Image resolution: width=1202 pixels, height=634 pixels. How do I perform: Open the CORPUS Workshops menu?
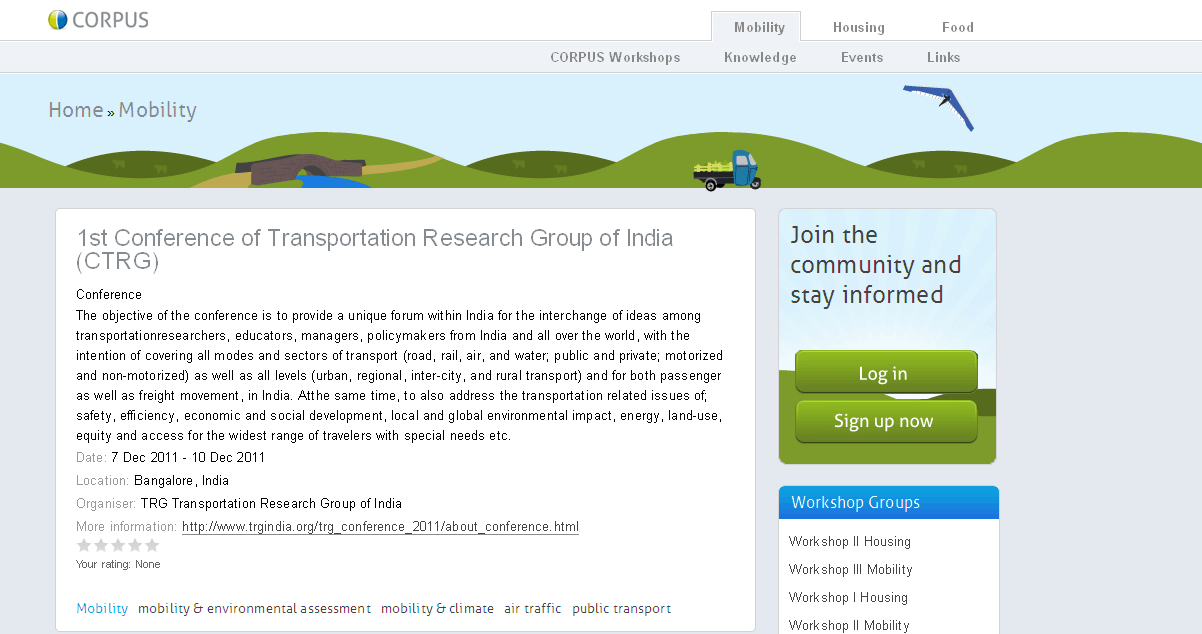(615, 57)
